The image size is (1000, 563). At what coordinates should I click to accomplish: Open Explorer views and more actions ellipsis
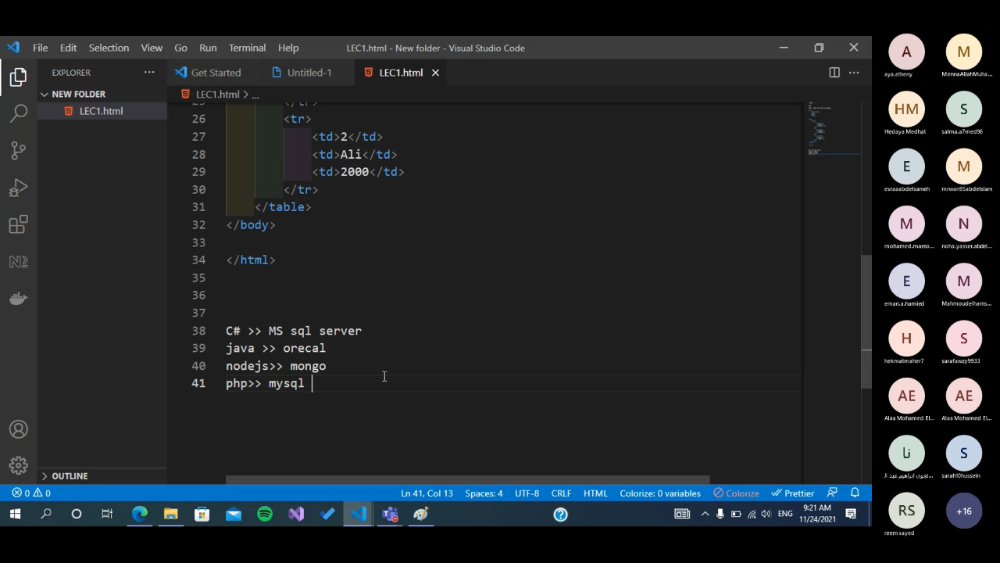[149, 73]
